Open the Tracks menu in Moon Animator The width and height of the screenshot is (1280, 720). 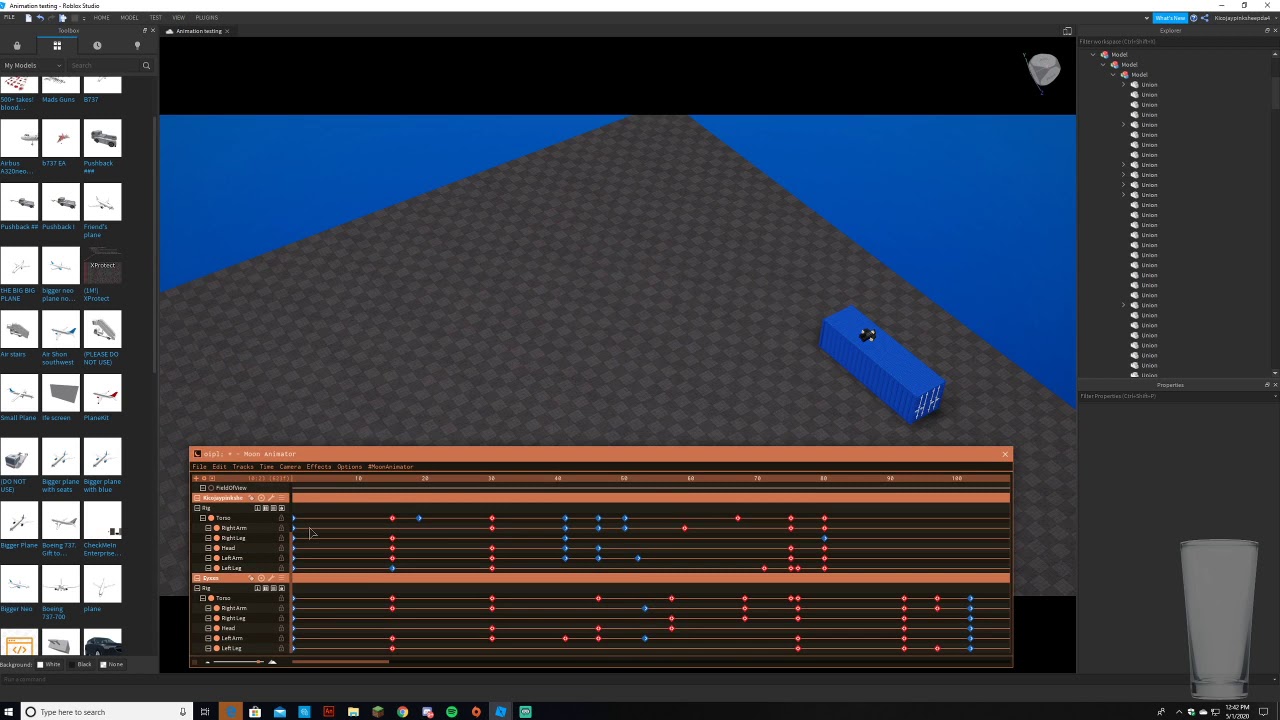(x=243, y=467)
